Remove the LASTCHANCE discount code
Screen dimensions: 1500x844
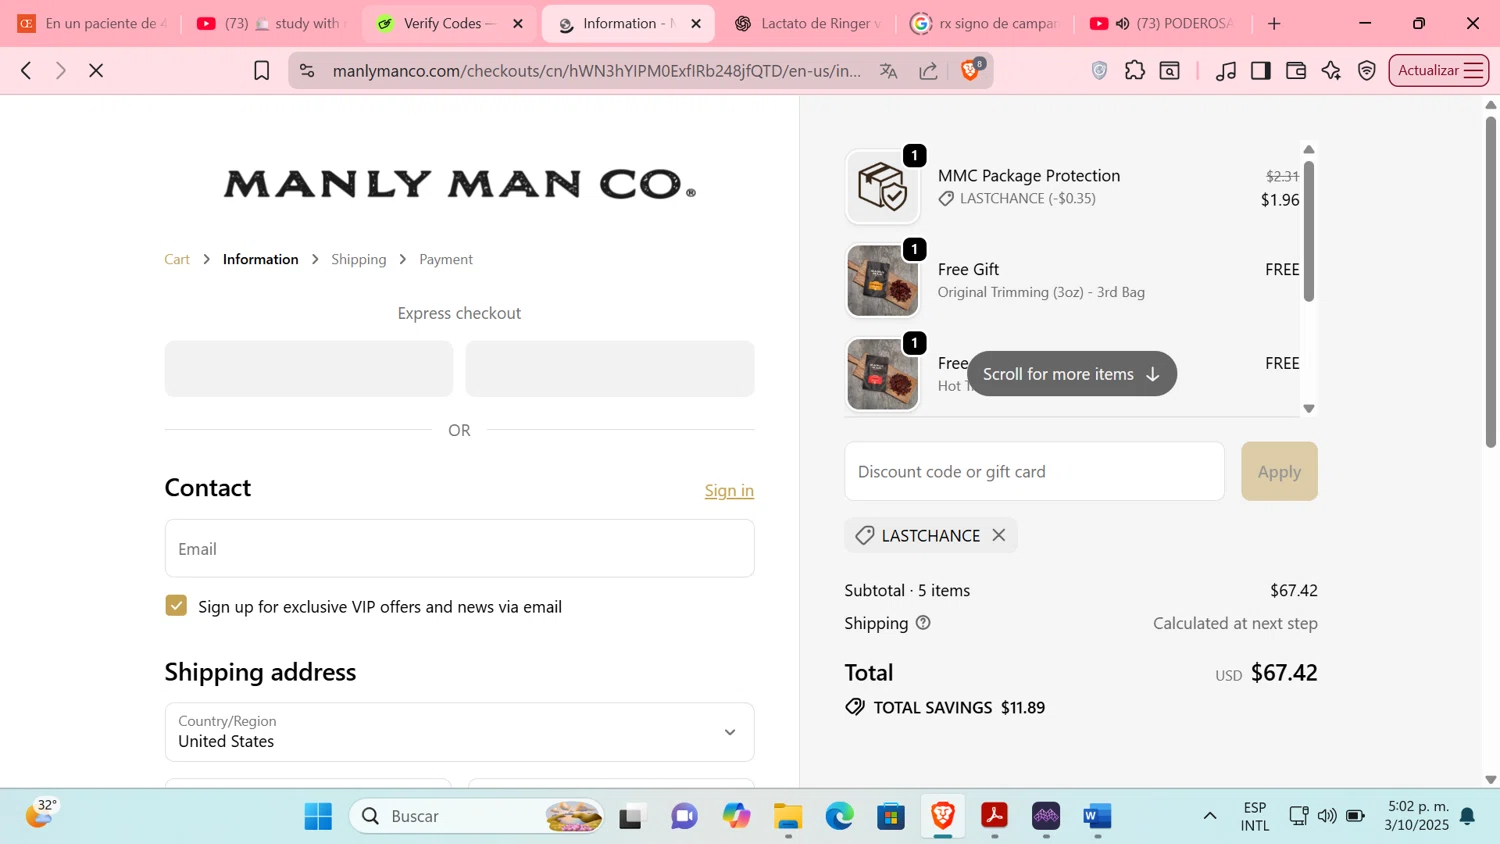(x=999, y=535)
